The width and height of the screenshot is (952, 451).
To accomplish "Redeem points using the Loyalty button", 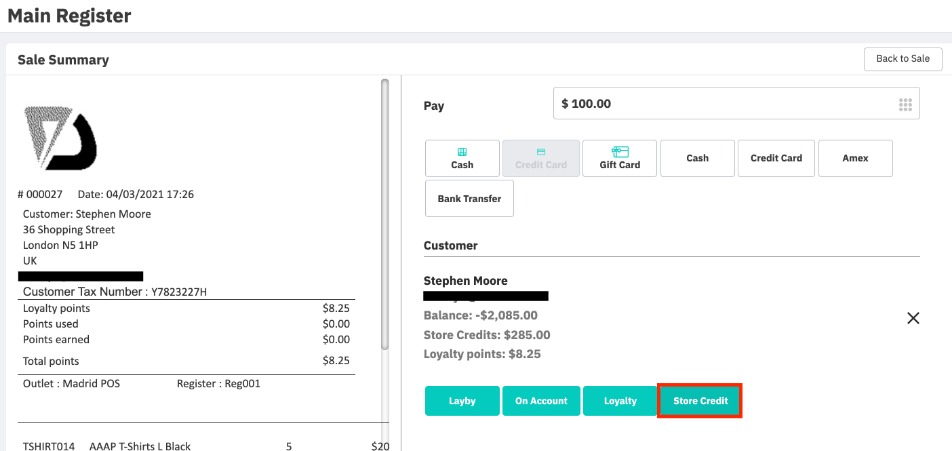I will click(x=620, y=401).
